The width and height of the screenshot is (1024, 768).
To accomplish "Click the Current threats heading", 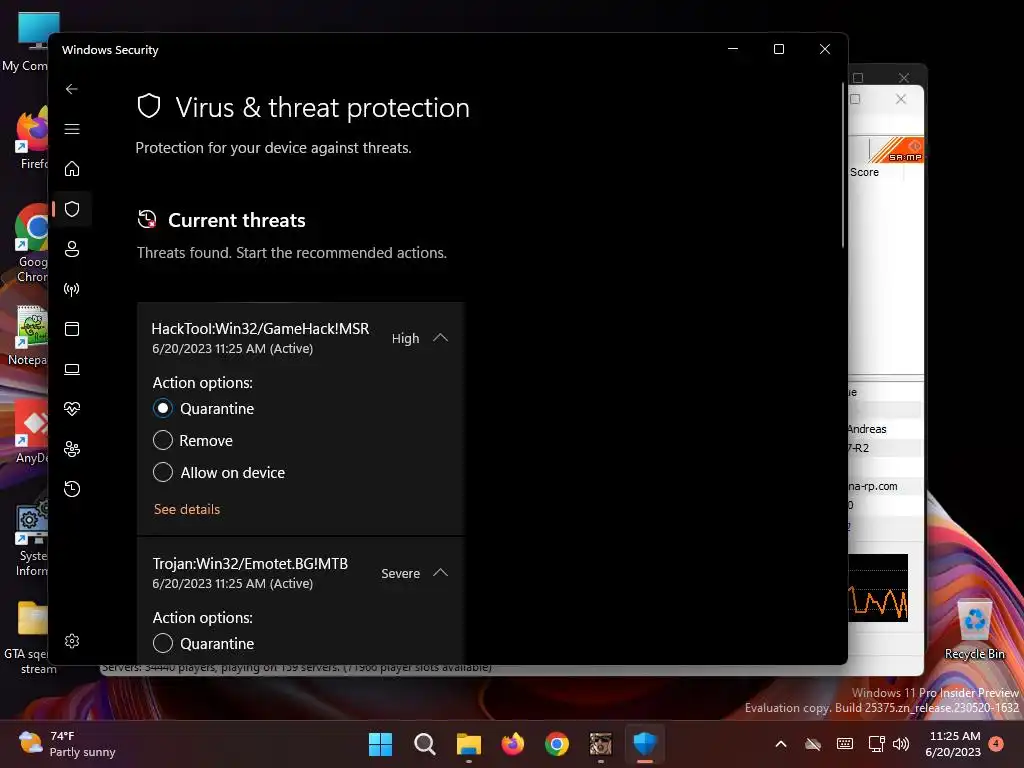I will click(x=236, y=221).
